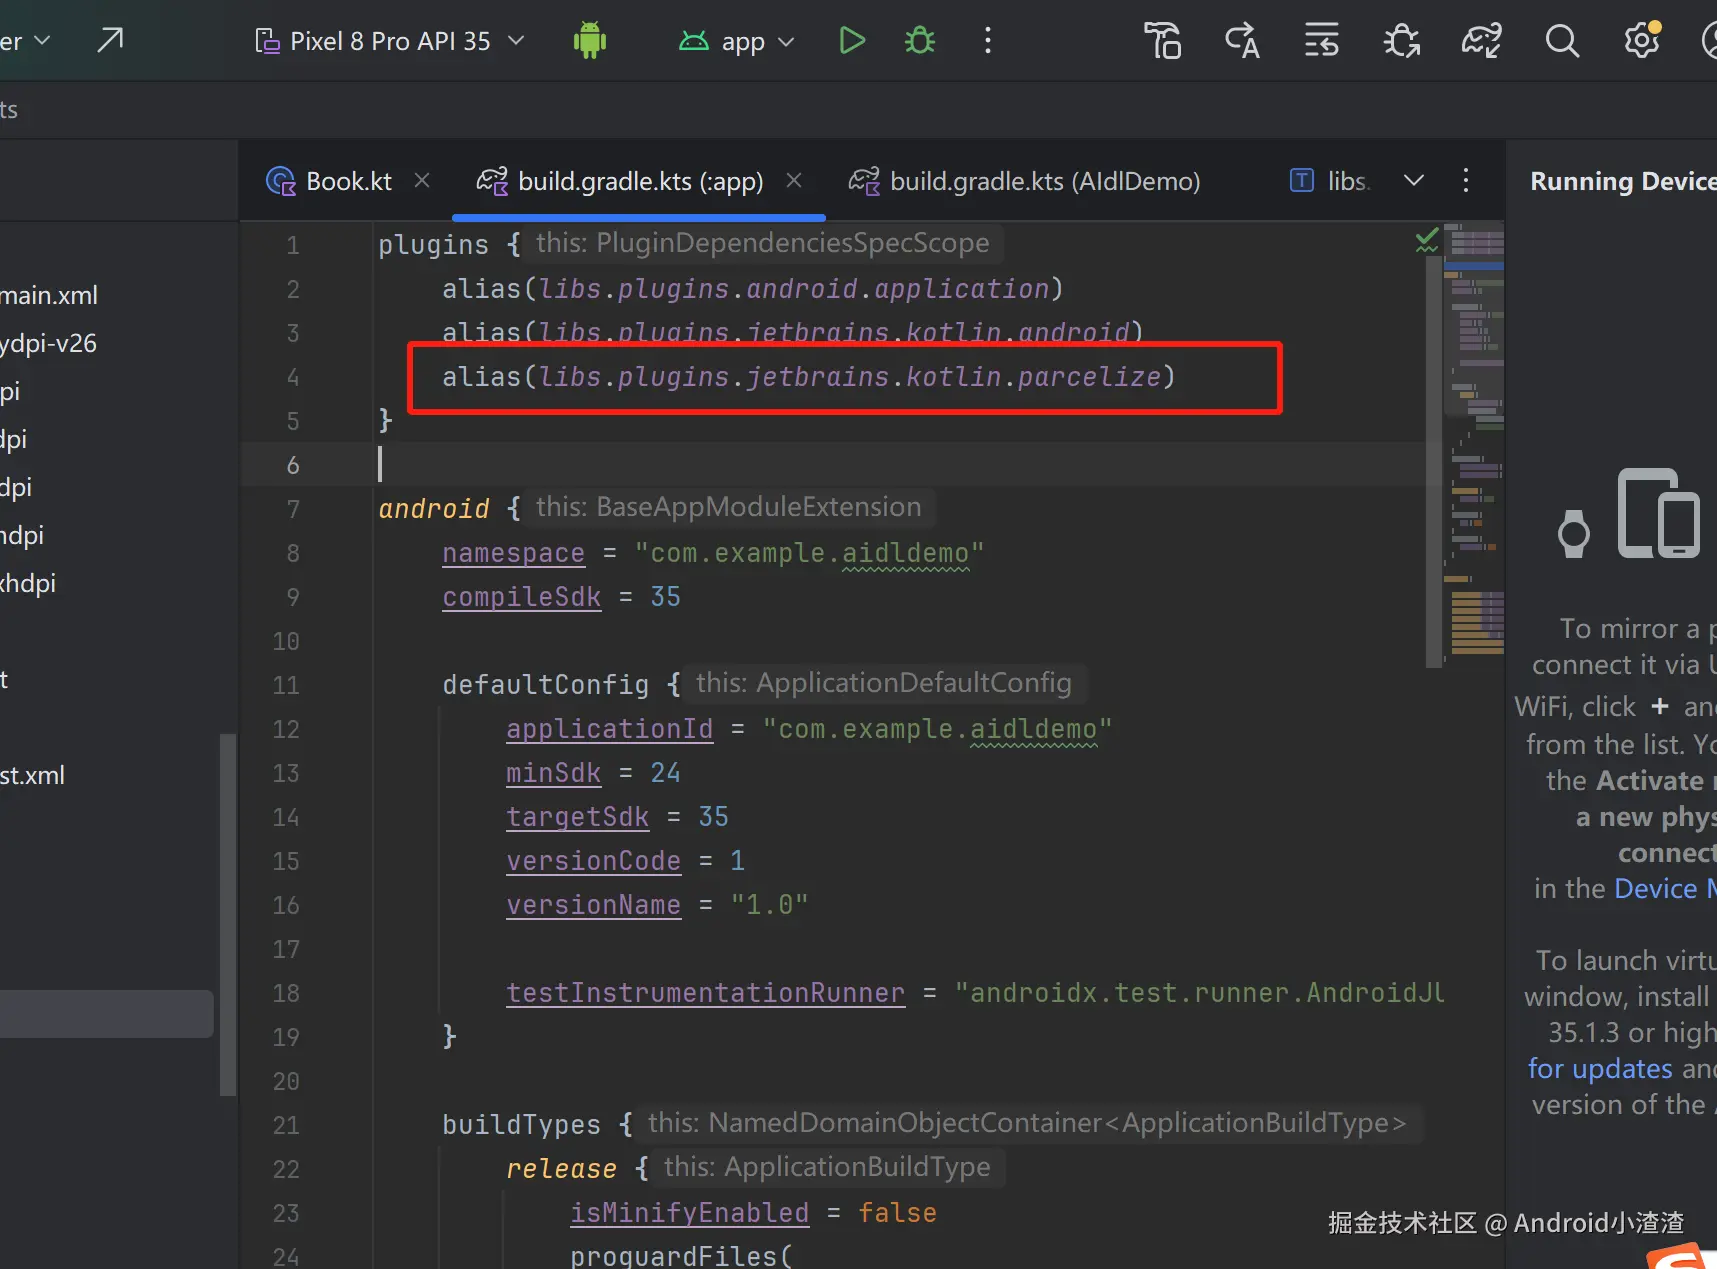Click the 'proguardFiles(' call
The height and width of the screenshot is (1269, 1717).
(681, 1256)
